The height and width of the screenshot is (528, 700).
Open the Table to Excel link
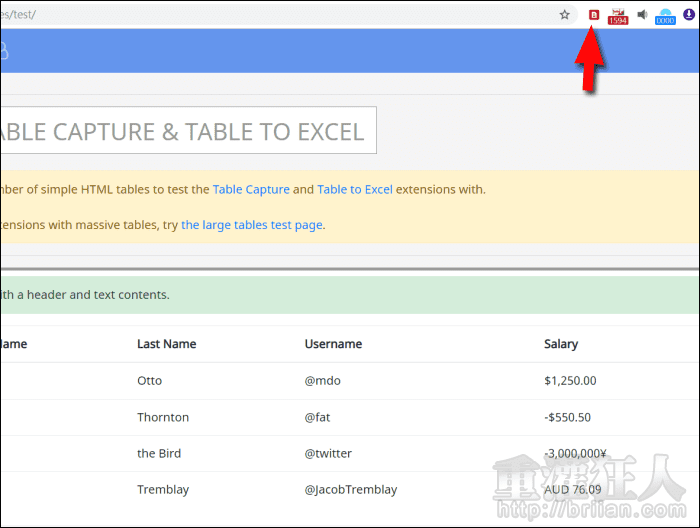pyautogui.click(x=355, y=189)
